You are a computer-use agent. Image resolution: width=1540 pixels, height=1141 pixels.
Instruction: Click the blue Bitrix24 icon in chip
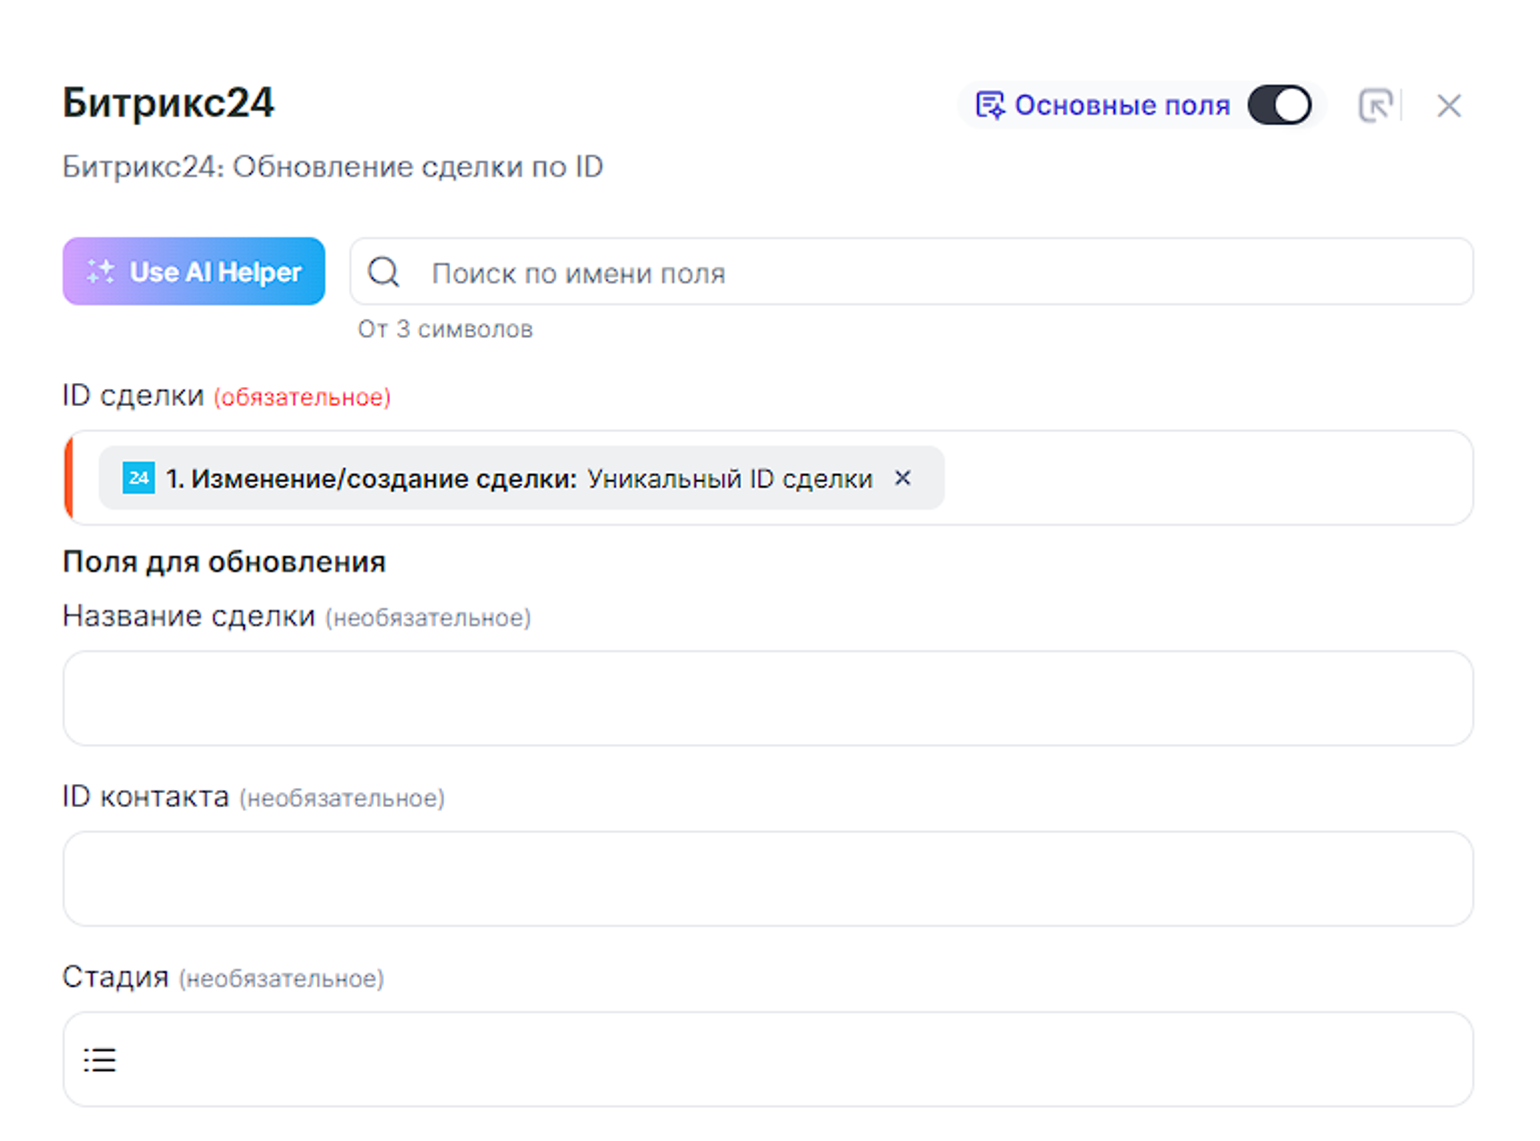tap(138, 478)
